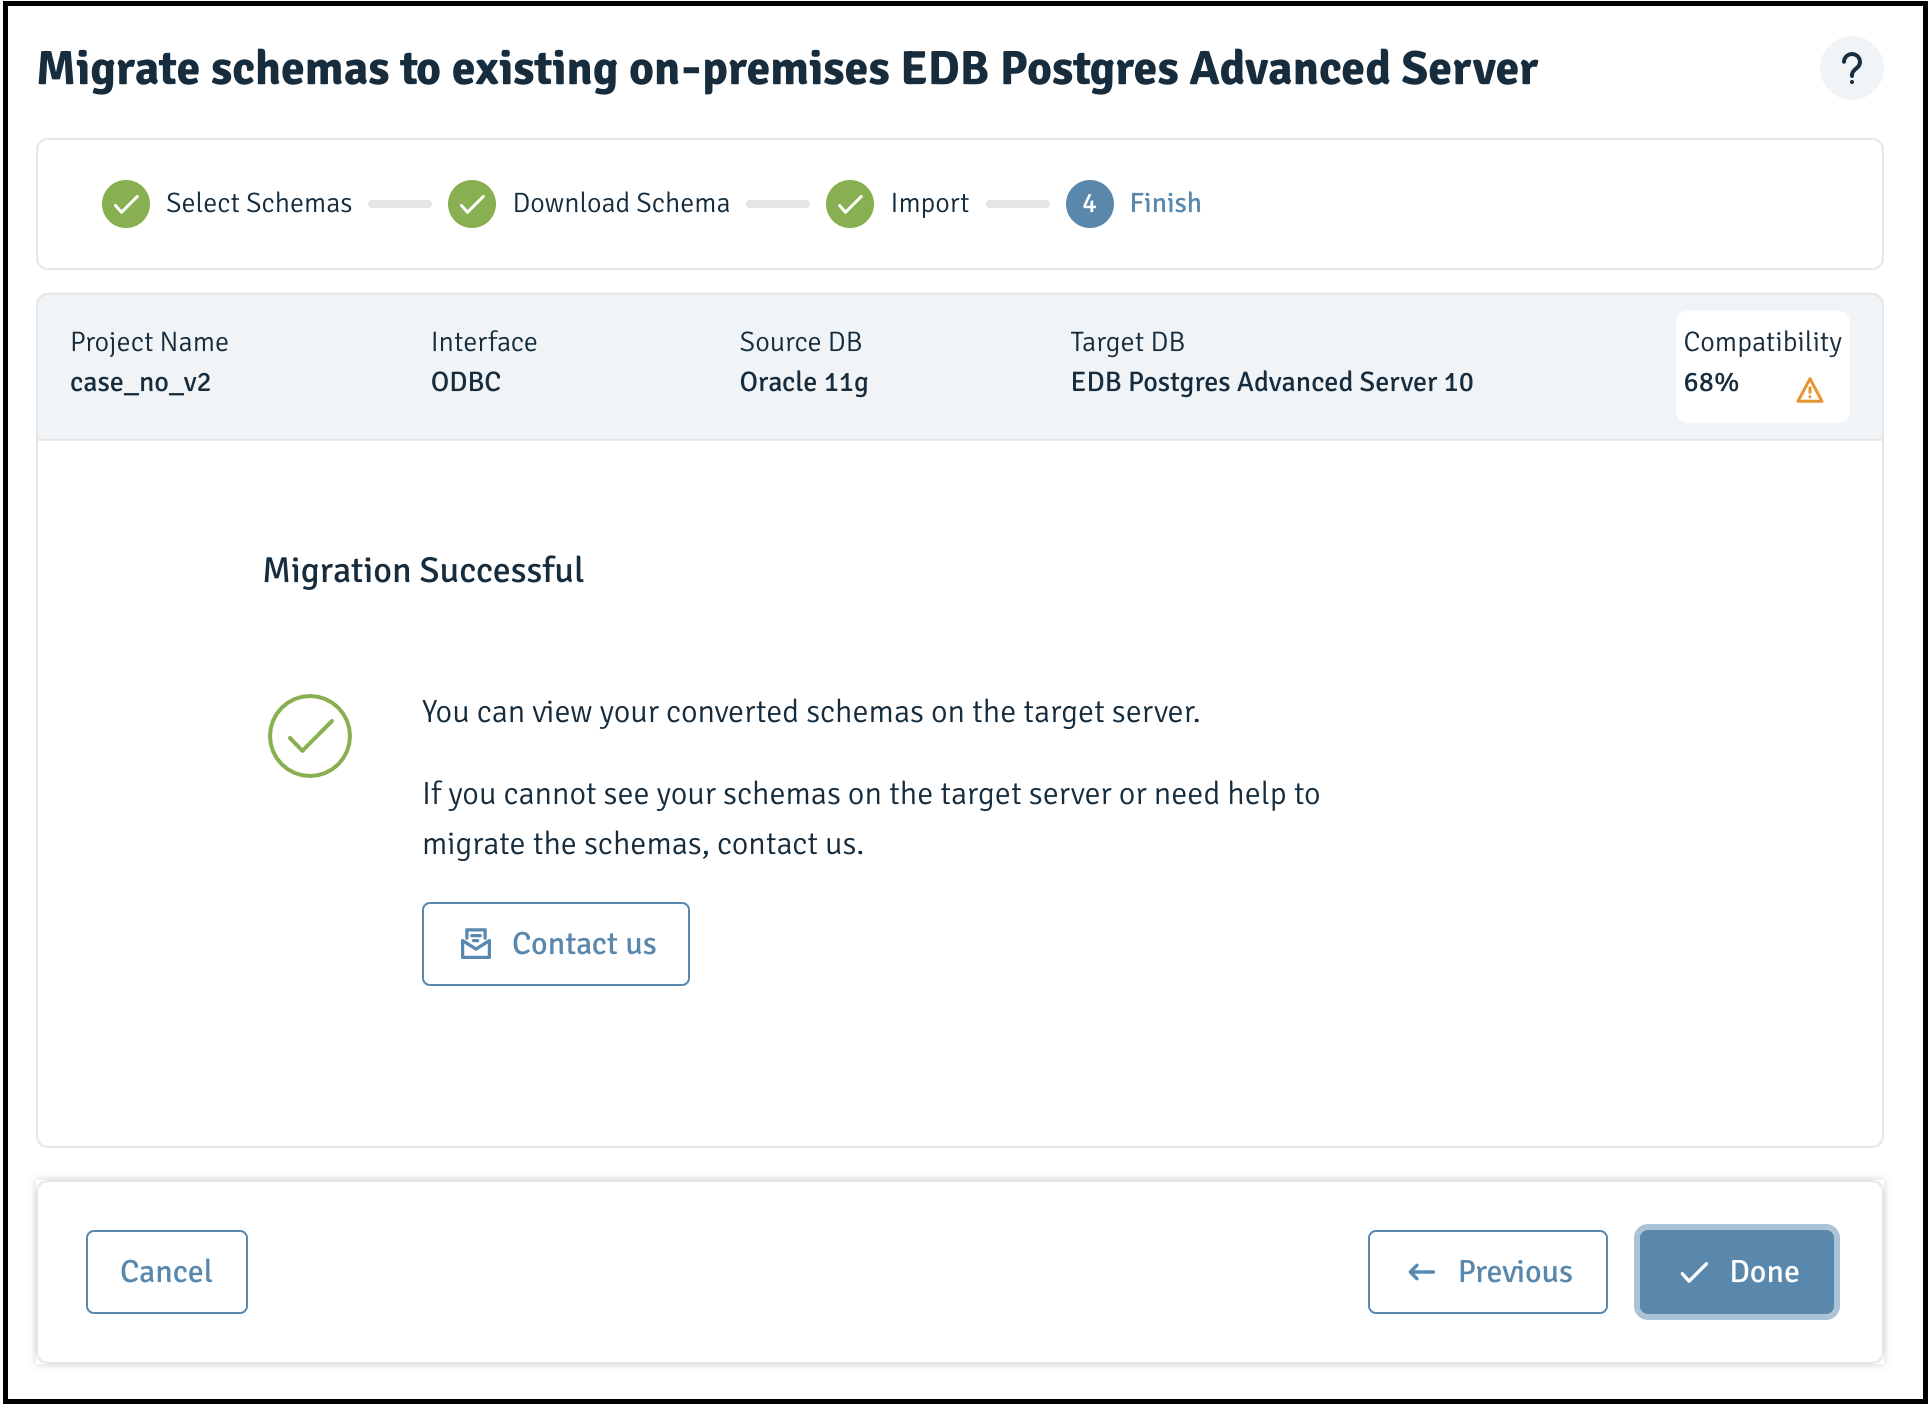Go to the Download Schema step
1928x1404 pixels.
click(x=621, y=203)
